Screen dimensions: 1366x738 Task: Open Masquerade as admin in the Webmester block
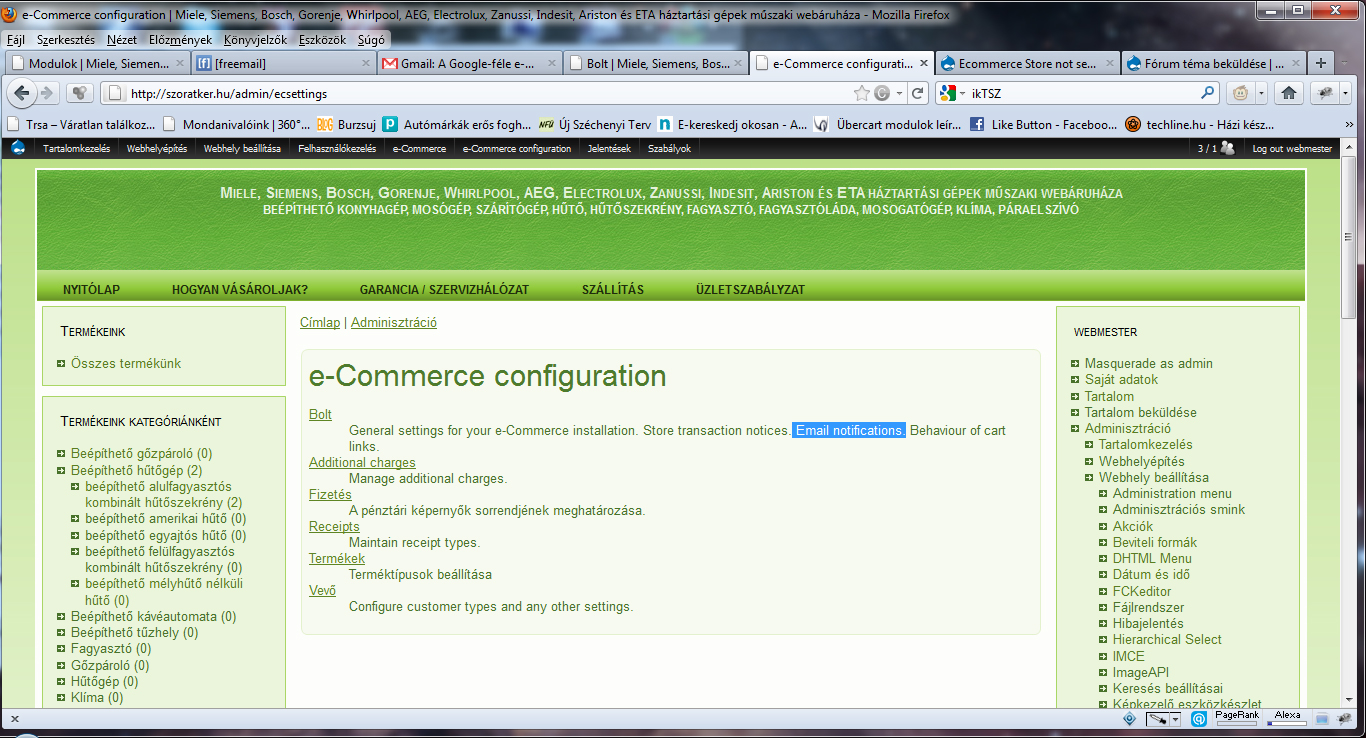1149,363
